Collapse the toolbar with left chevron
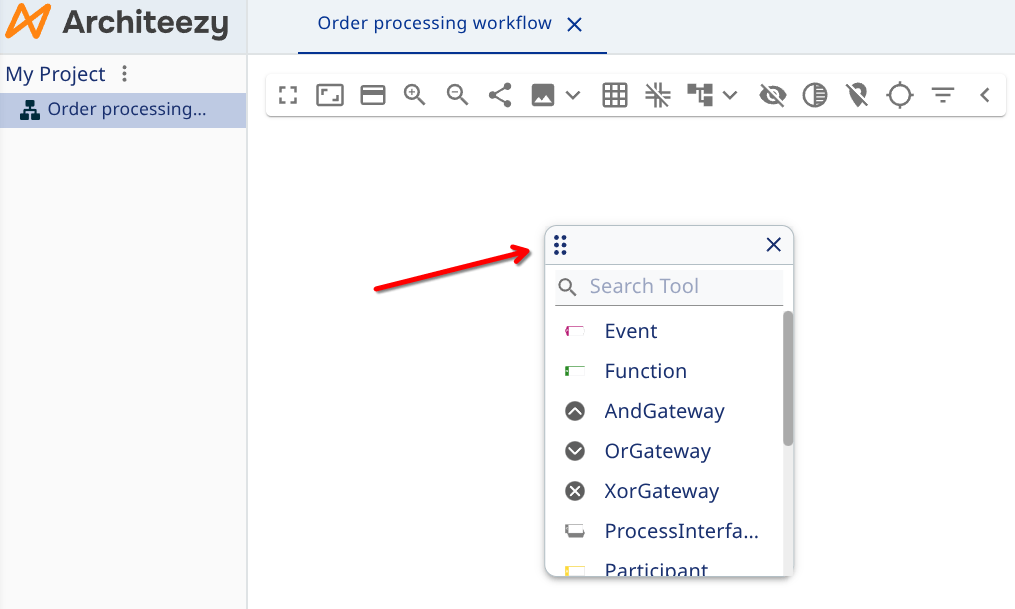This screenshot has width=1015, height=609. [x=985, y=95]
